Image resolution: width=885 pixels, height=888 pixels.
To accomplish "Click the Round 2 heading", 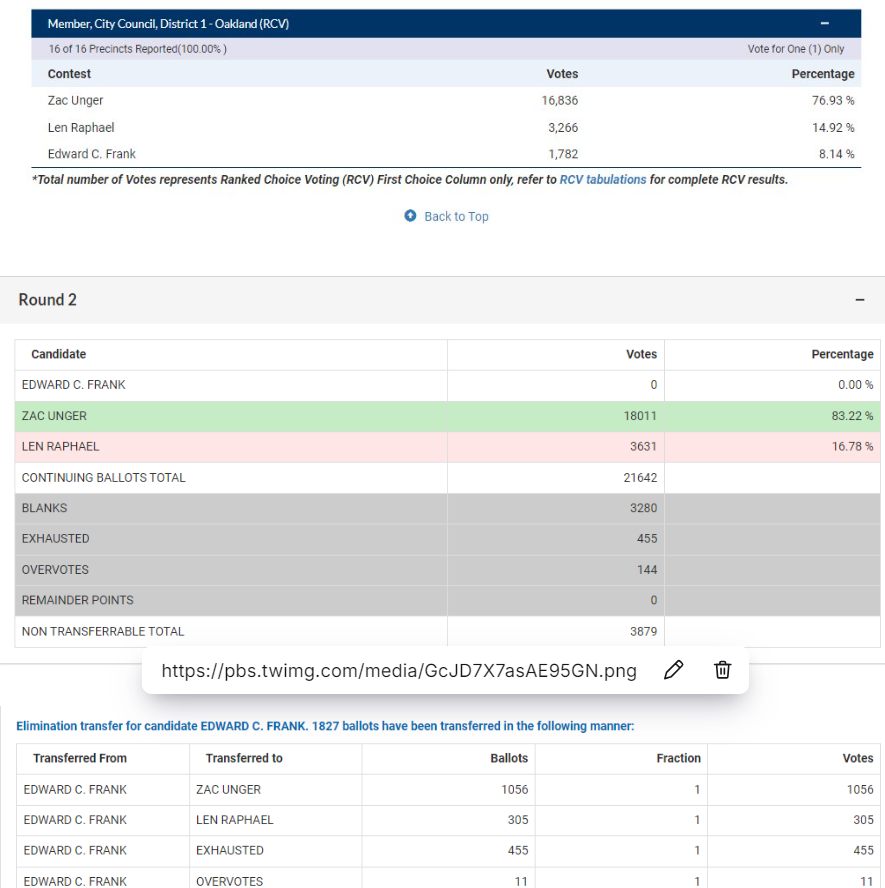I will pyautogui.click(x=48, y=300).
